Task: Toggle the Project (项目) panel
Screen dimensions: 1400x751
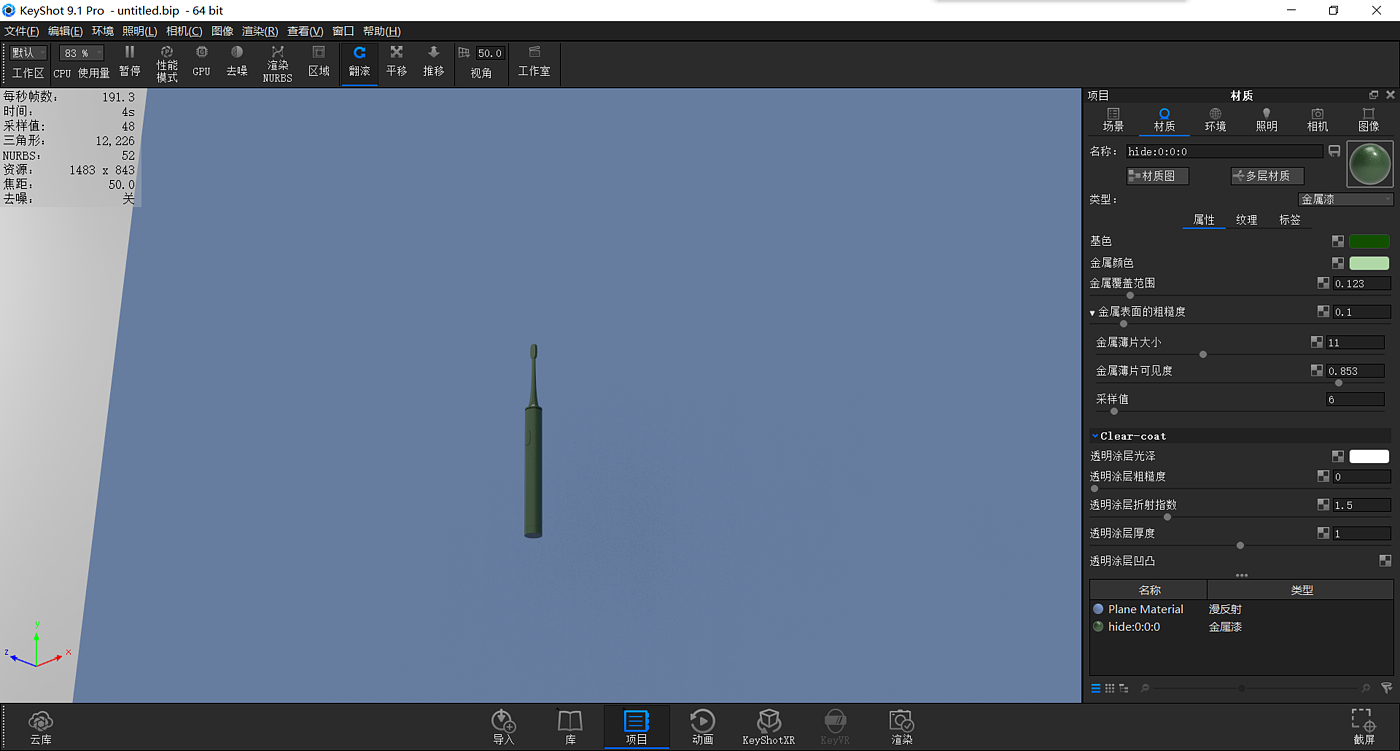Action: (636, 727)
